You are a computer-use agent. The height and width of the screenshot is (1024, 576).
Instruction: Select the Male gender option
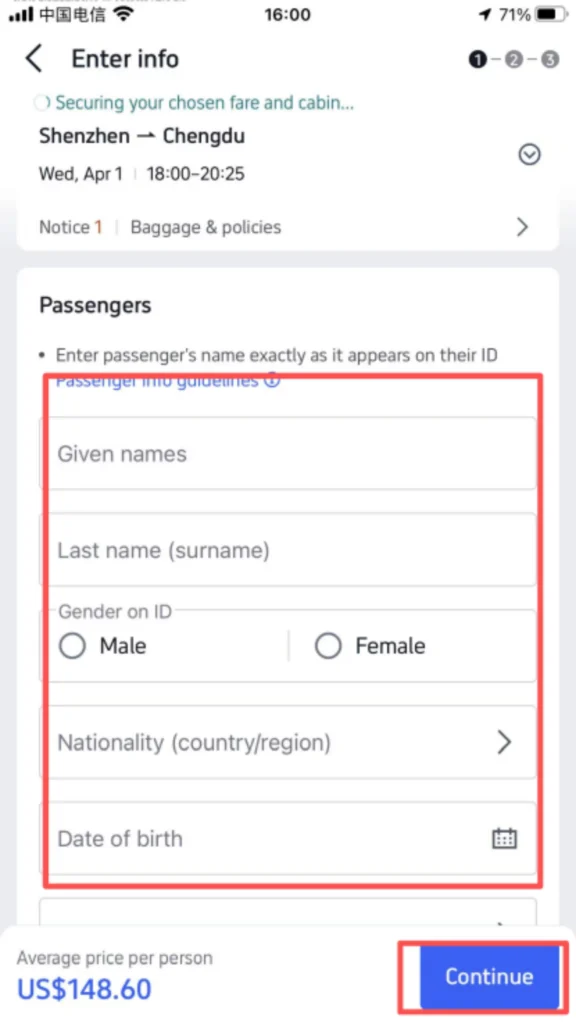tap(103, 646)
